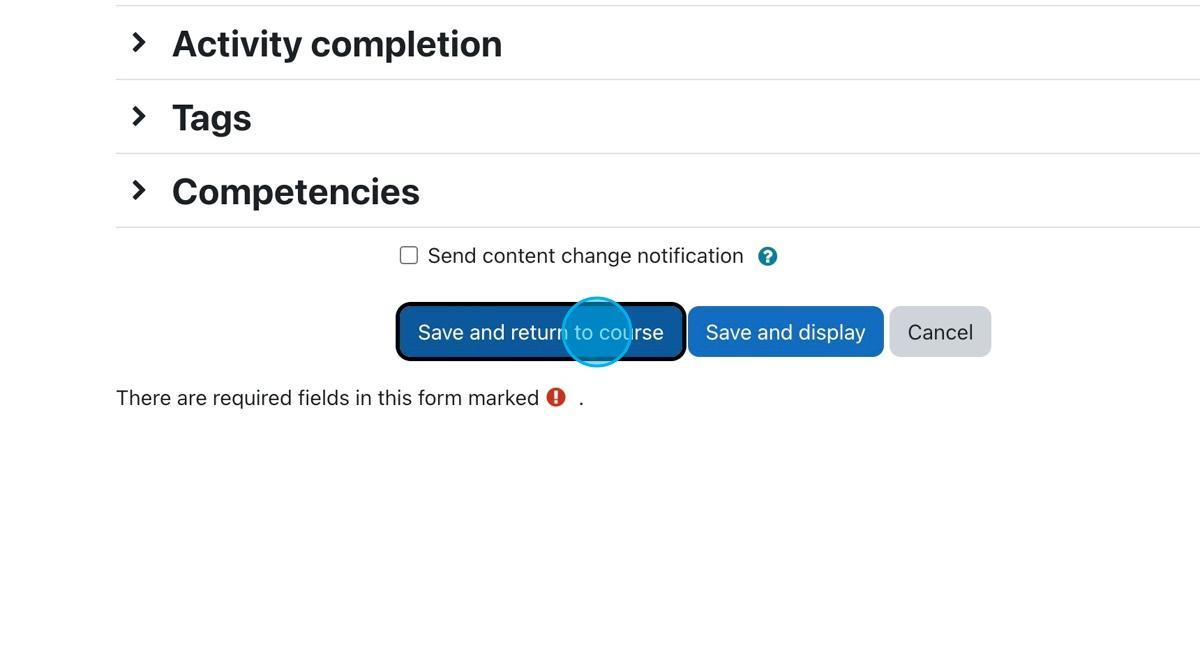
Task: Click the arrow icon next to Competencies heading
Action: (137, 190)
